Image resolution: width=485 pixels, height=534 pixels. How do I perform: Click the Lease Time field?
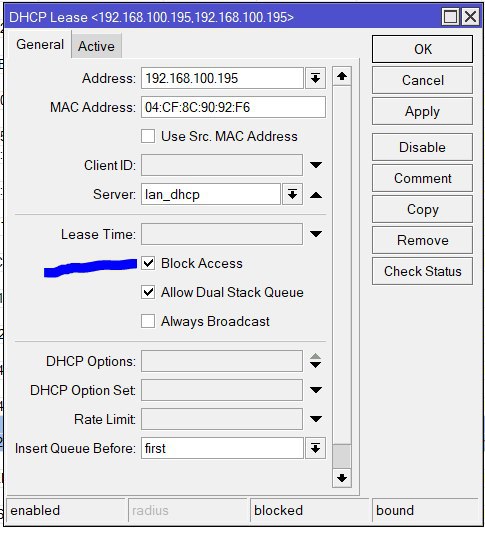[x=222, y=234]
